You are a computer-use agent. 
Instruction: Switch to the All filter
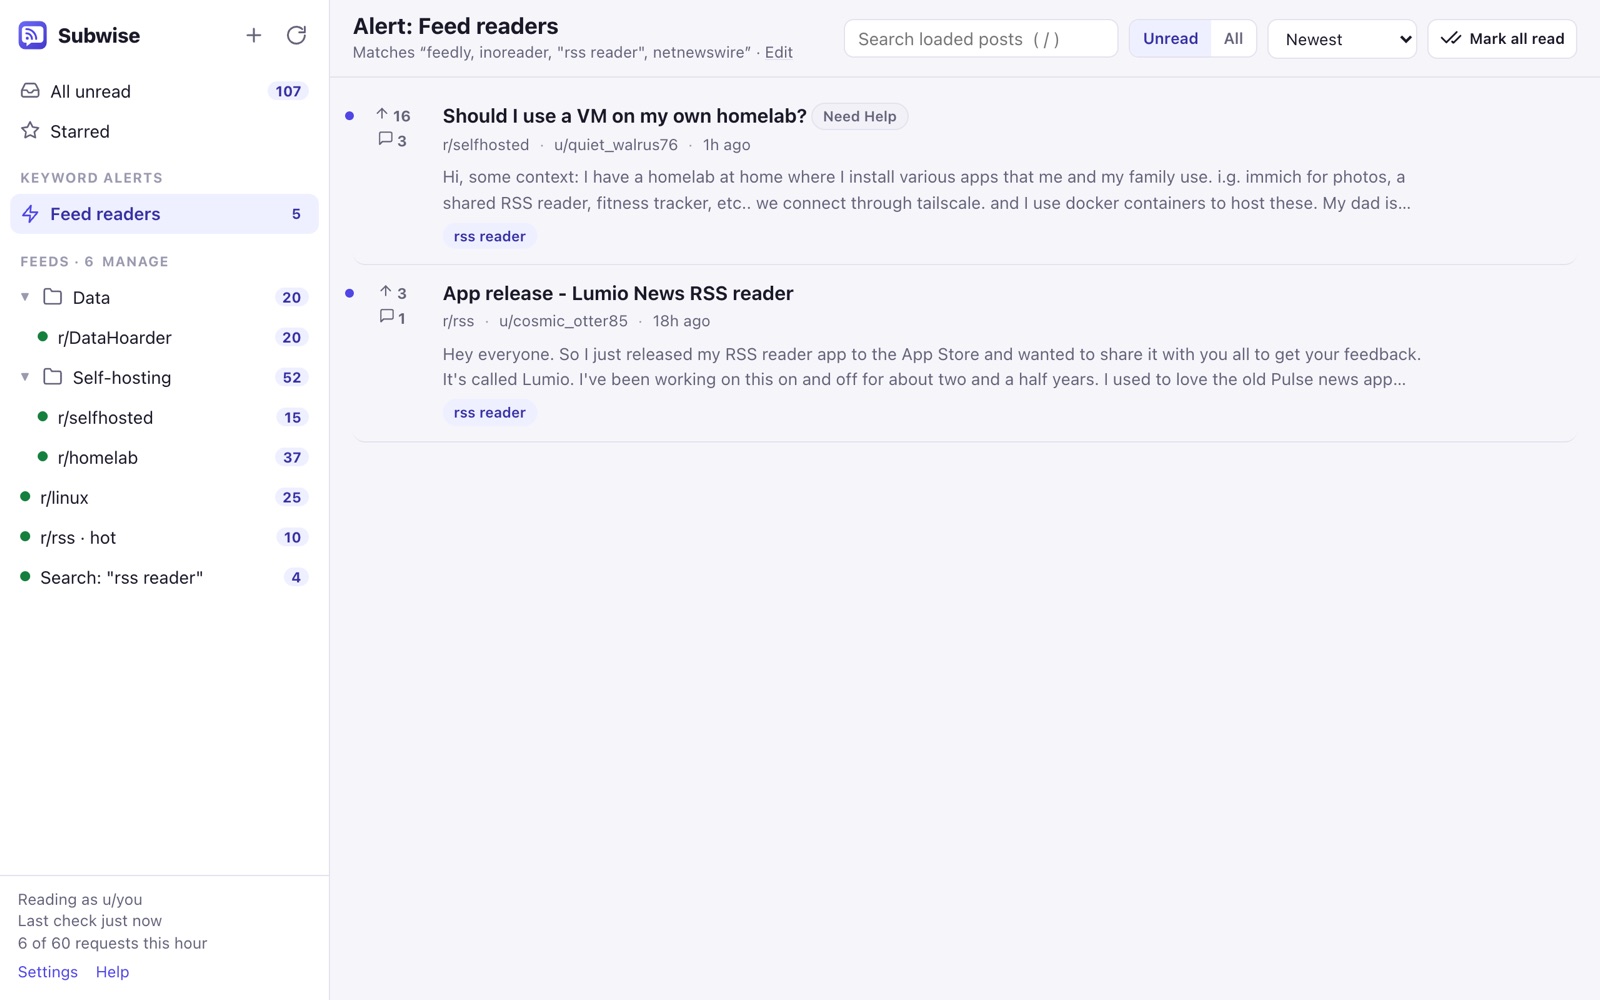point(1233,39)
